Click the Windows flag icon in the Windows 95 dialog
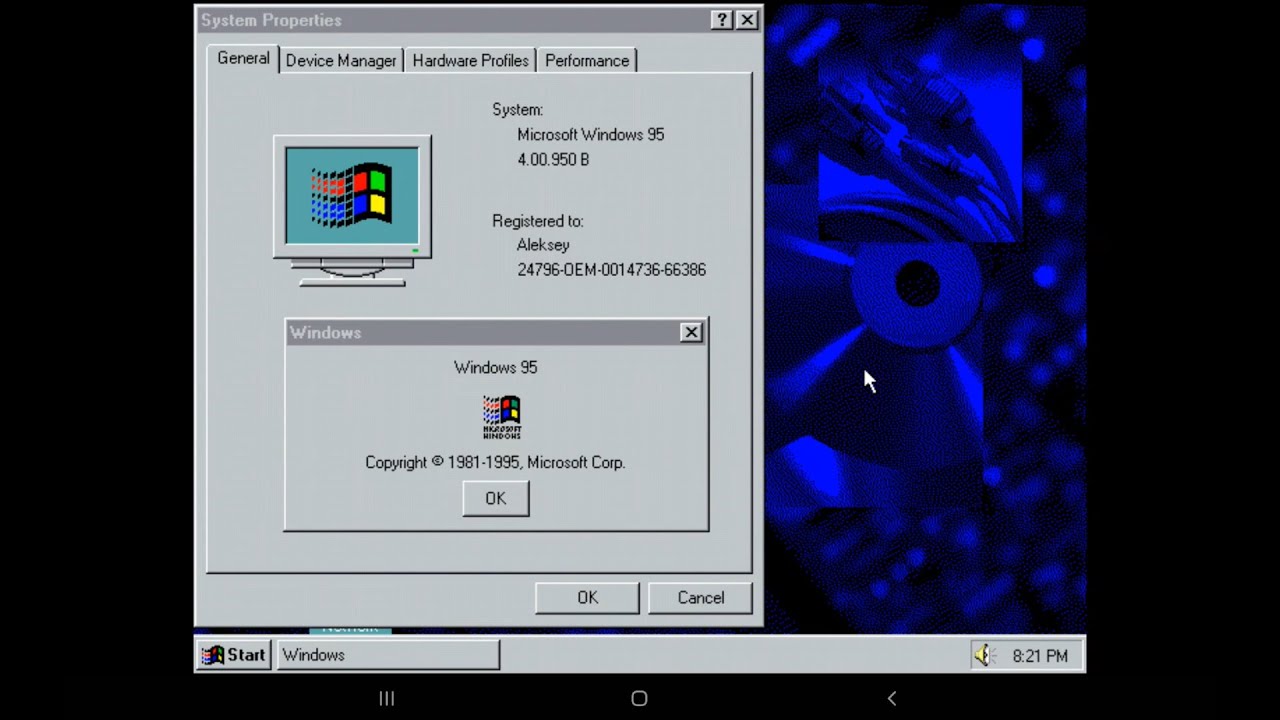The image size is (1280, 720). tap(502, 417)
